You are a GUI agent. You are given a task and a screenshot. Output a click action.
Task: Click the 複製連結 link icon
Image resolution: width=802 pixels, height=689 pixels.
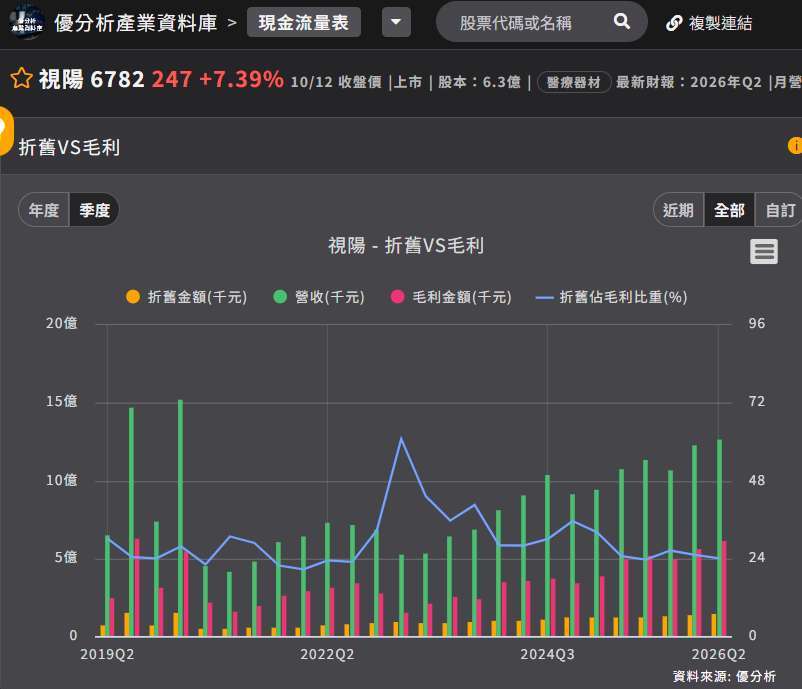pyautogui.click(x=674, y=23)
